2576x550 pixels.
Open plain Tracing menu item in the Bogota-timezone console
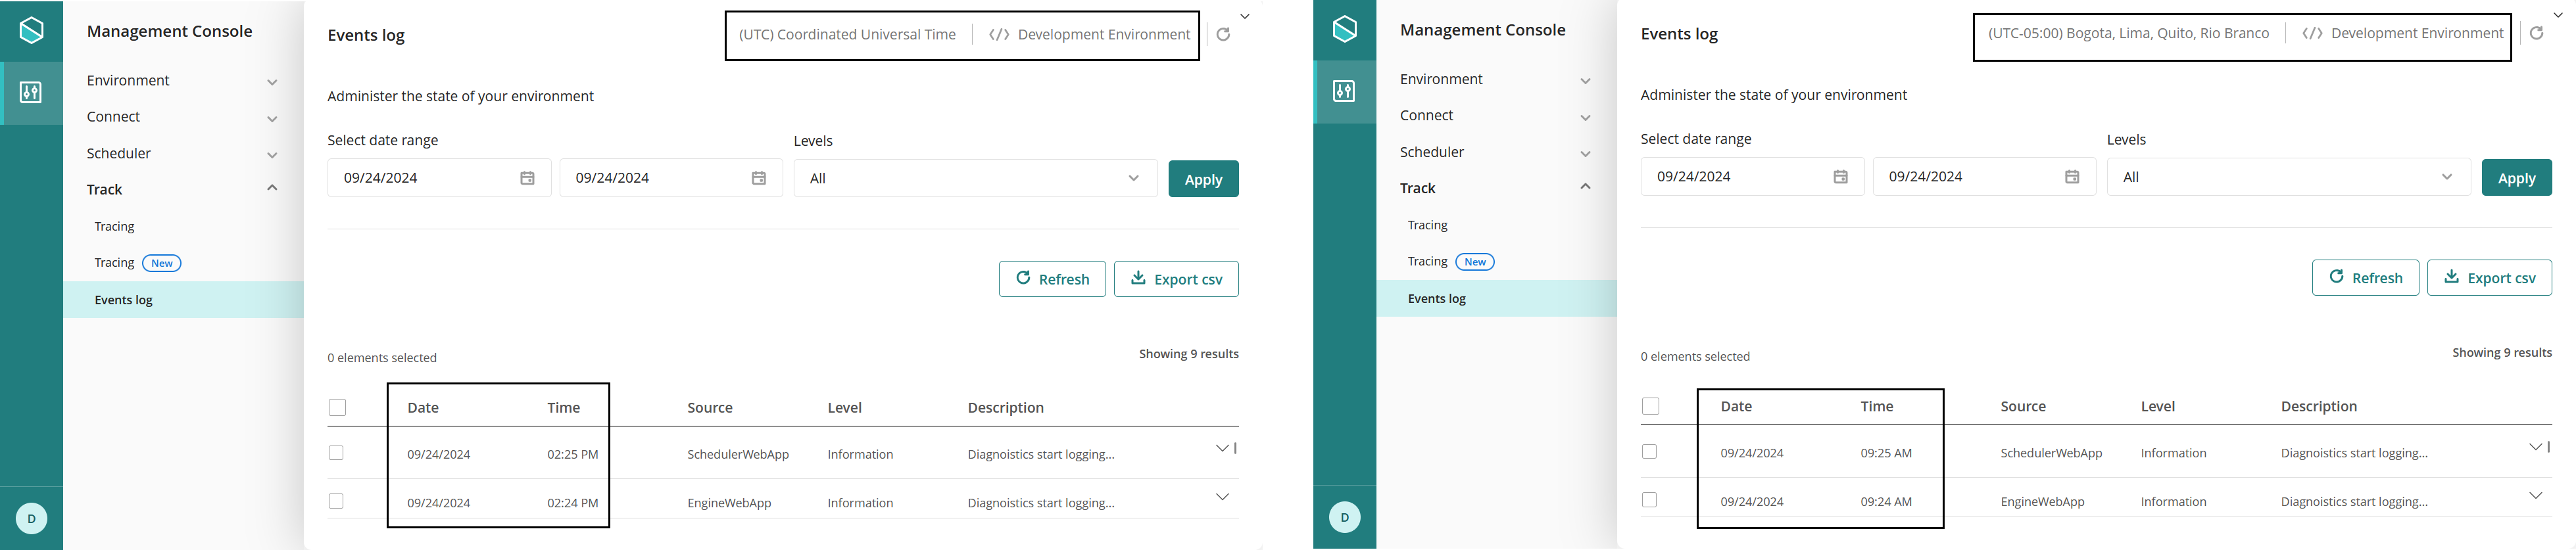(1427, 226)
